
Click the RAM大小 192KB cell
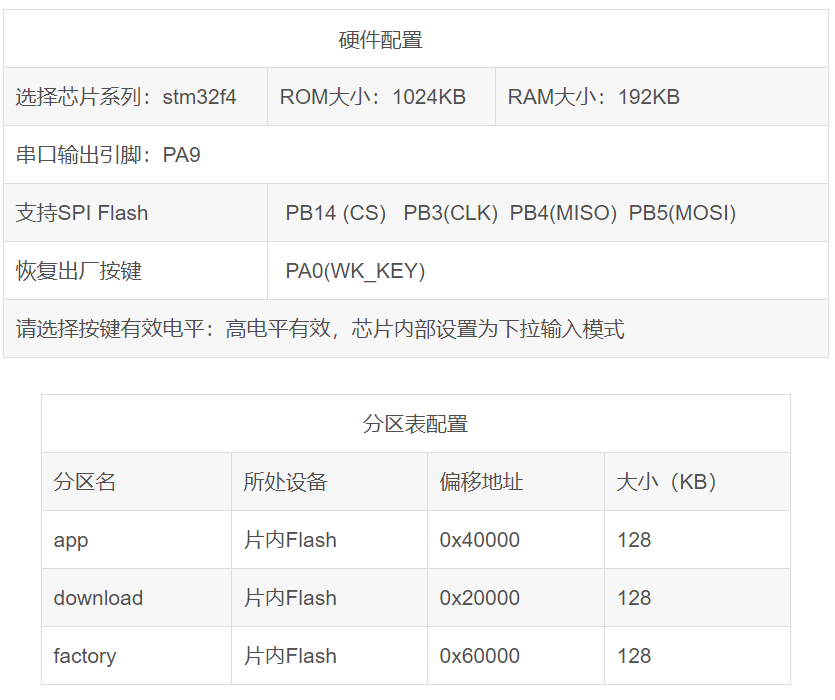click(x=594, y=97)
